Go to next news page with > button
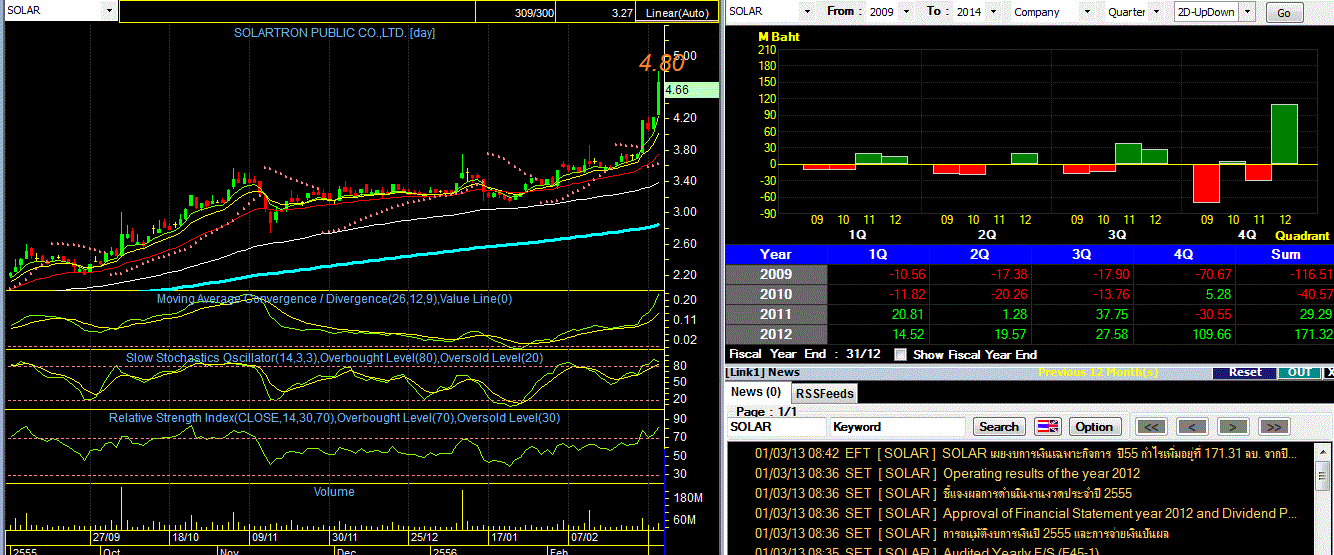This screenshot has height=555, width=1334. pos(1232,426)
